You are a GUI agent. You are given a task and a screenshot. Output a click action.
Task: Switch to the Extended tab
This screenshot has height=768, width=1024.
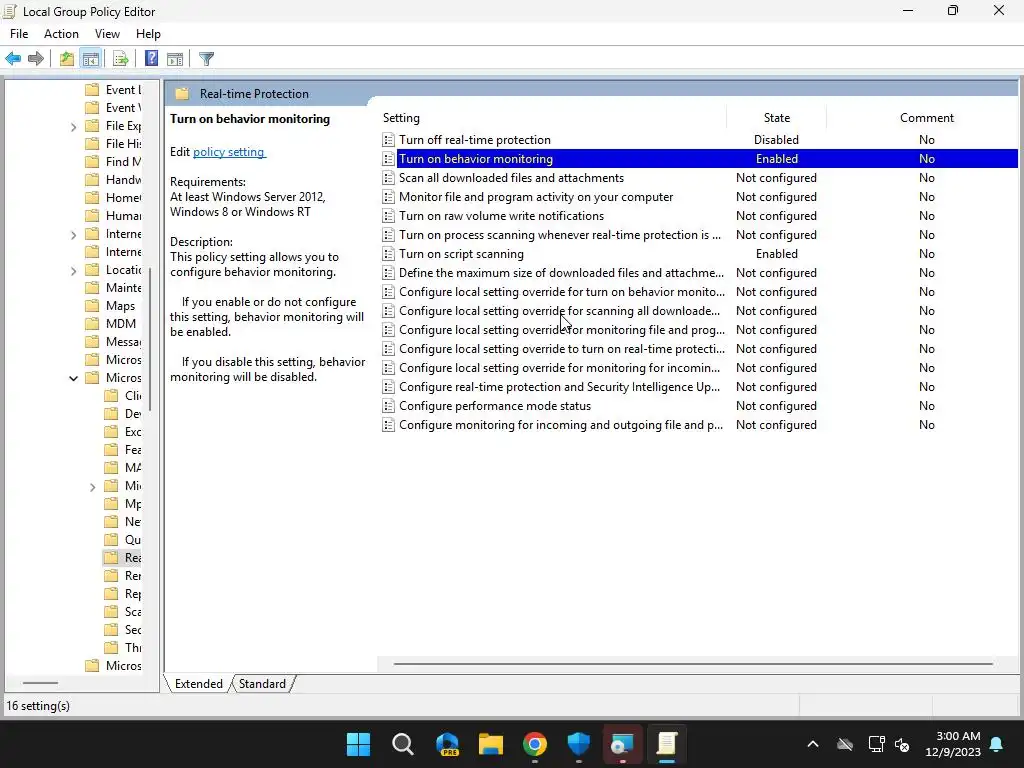click(199, 684)
